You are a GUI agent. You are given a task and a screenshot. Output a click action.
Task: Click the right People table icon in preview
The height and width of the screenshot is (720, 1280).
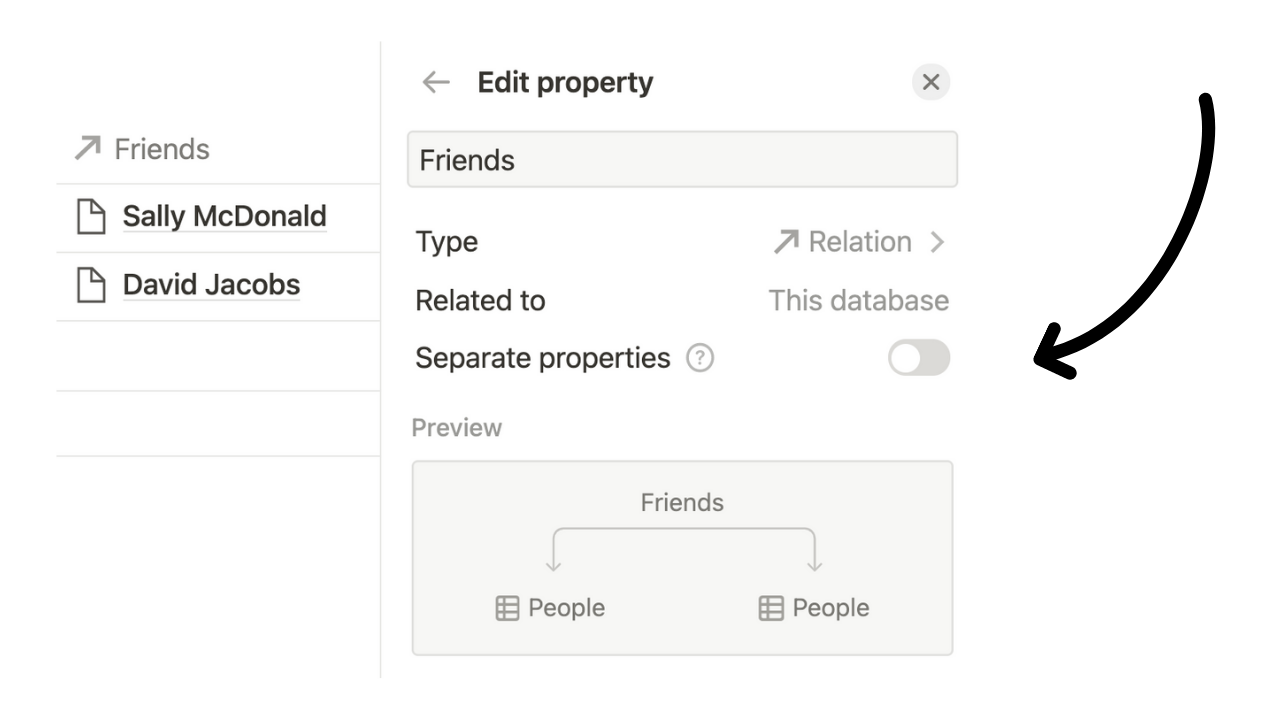click(x=771, y=608)
